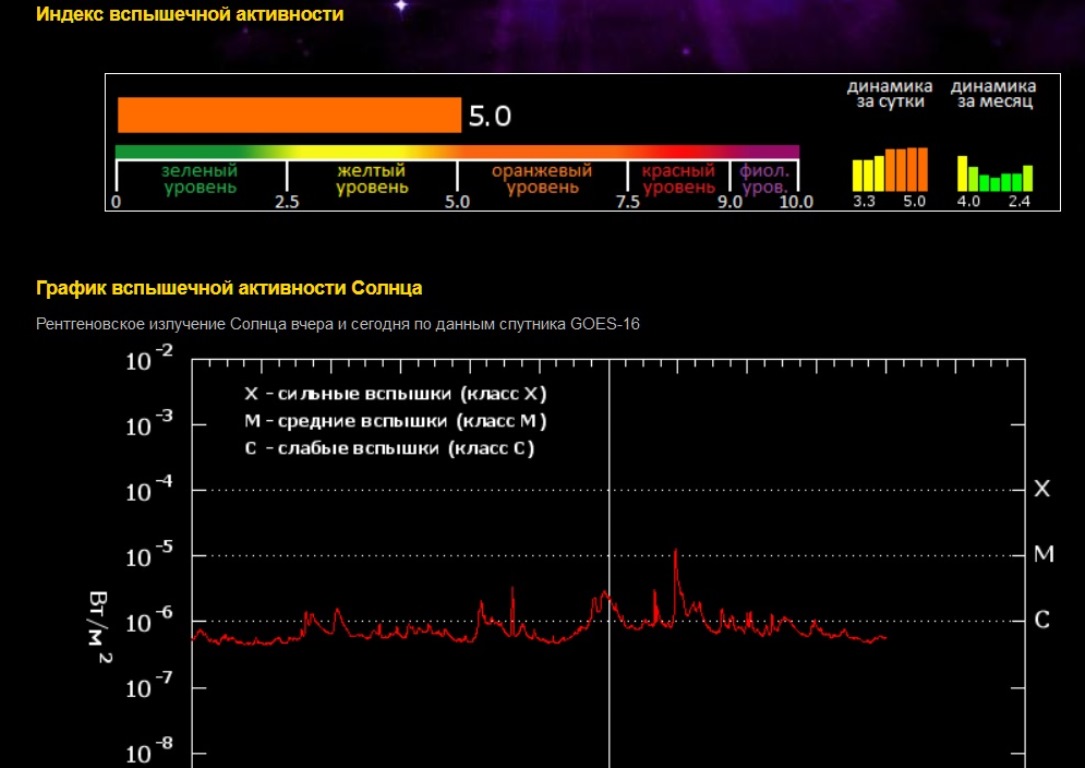Open the "динамика за месяц" mini bar chart
The width and height of the screenshot is (1085, 768).
[x=994, y=174]
